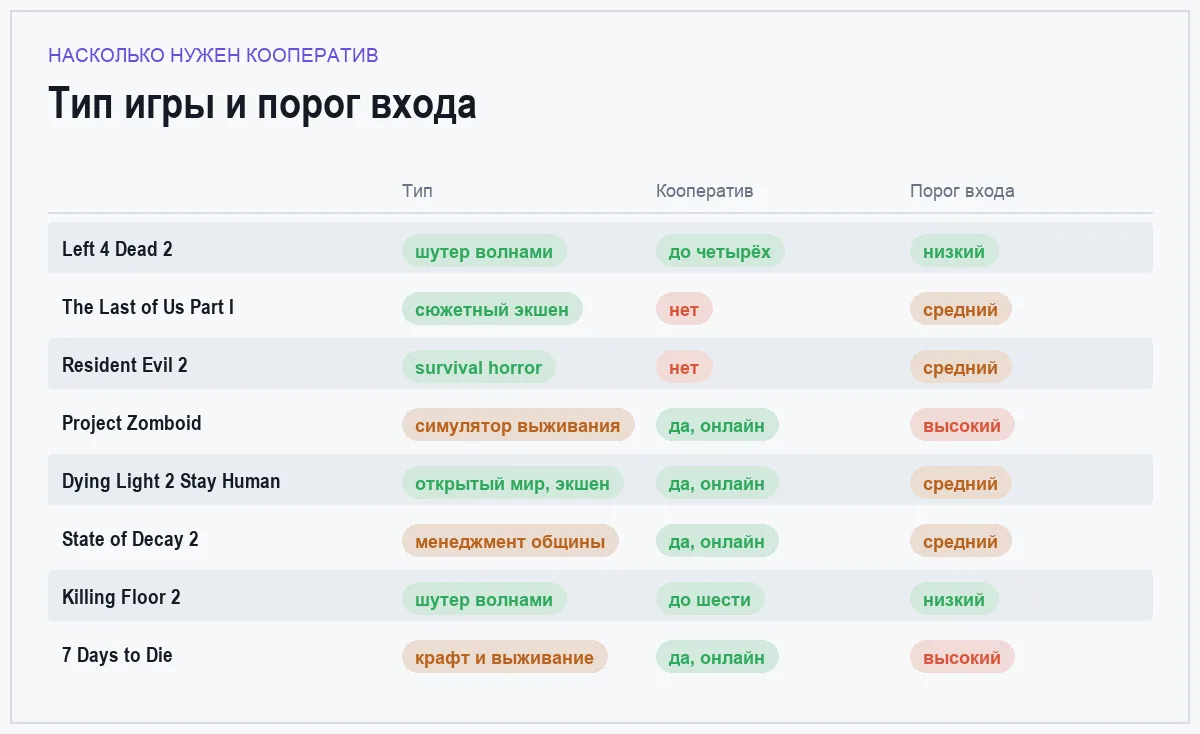The height and width of the screenshot is (734, 1200).
Task: Click the heading "Тип игры и порог входа"
Action: pos(262,105)
